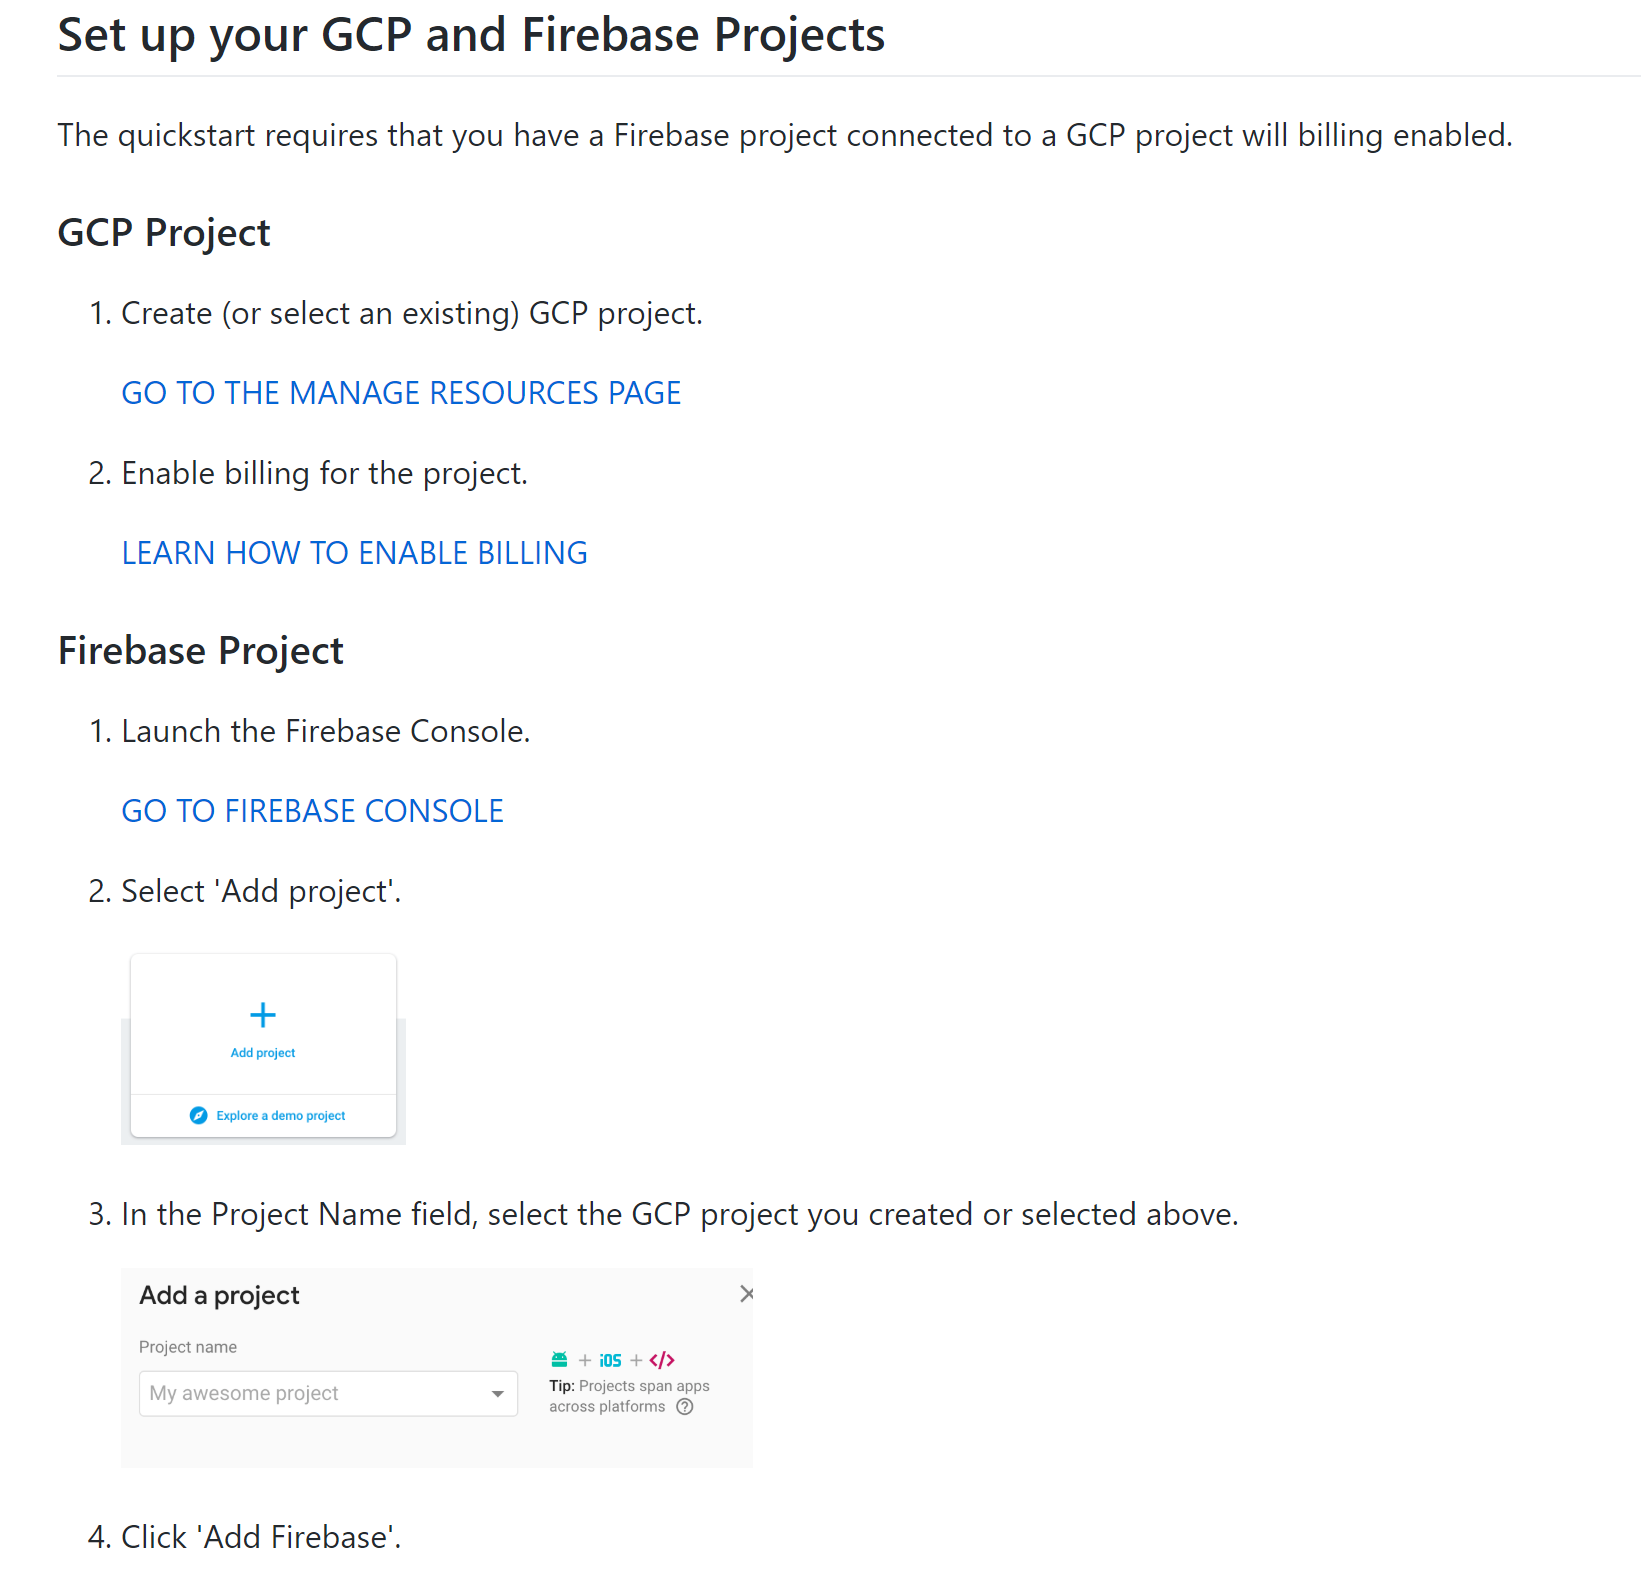Close the Add a project dialog
The width and height of the screenshot is (1641, 1576).
click(x=746, y=1294)
